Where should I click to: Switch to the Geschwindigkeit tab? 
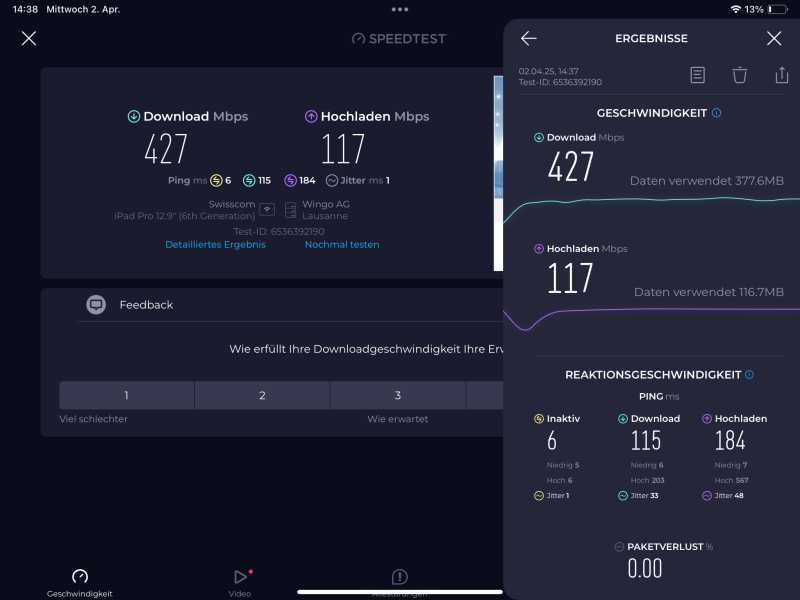[x=80, y=582]
